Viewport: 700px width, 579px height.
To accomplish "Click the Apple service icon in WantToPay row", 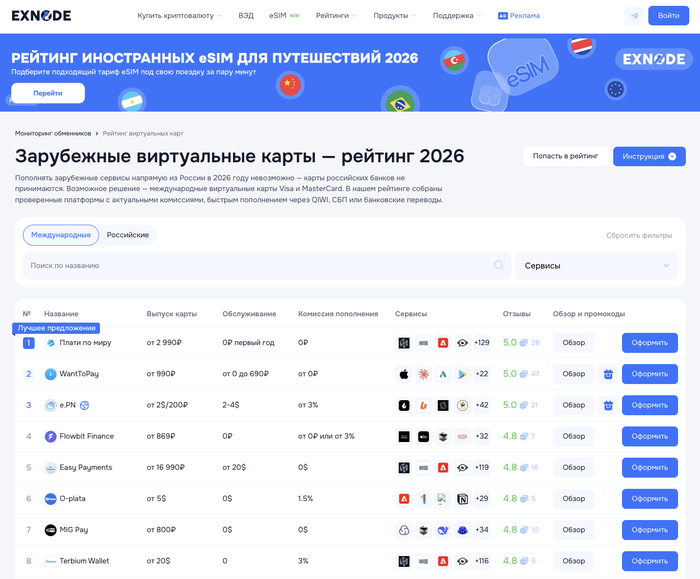I will tap(404, 374).
